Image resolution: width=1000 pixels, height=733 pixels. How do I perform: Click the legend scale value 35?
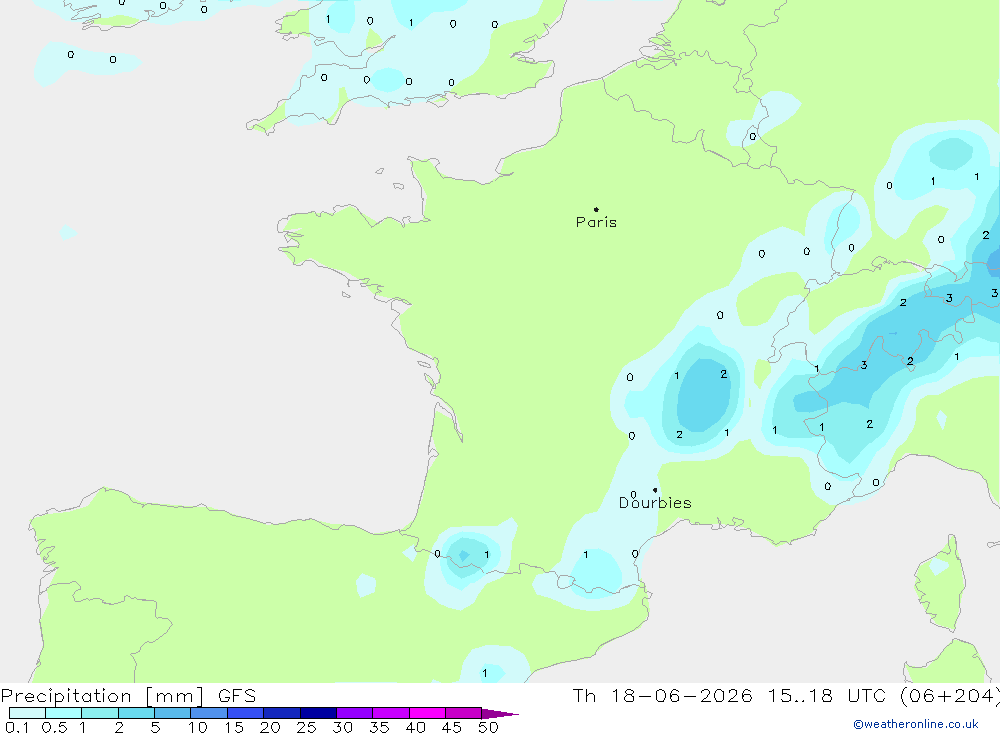click(379, 727)
